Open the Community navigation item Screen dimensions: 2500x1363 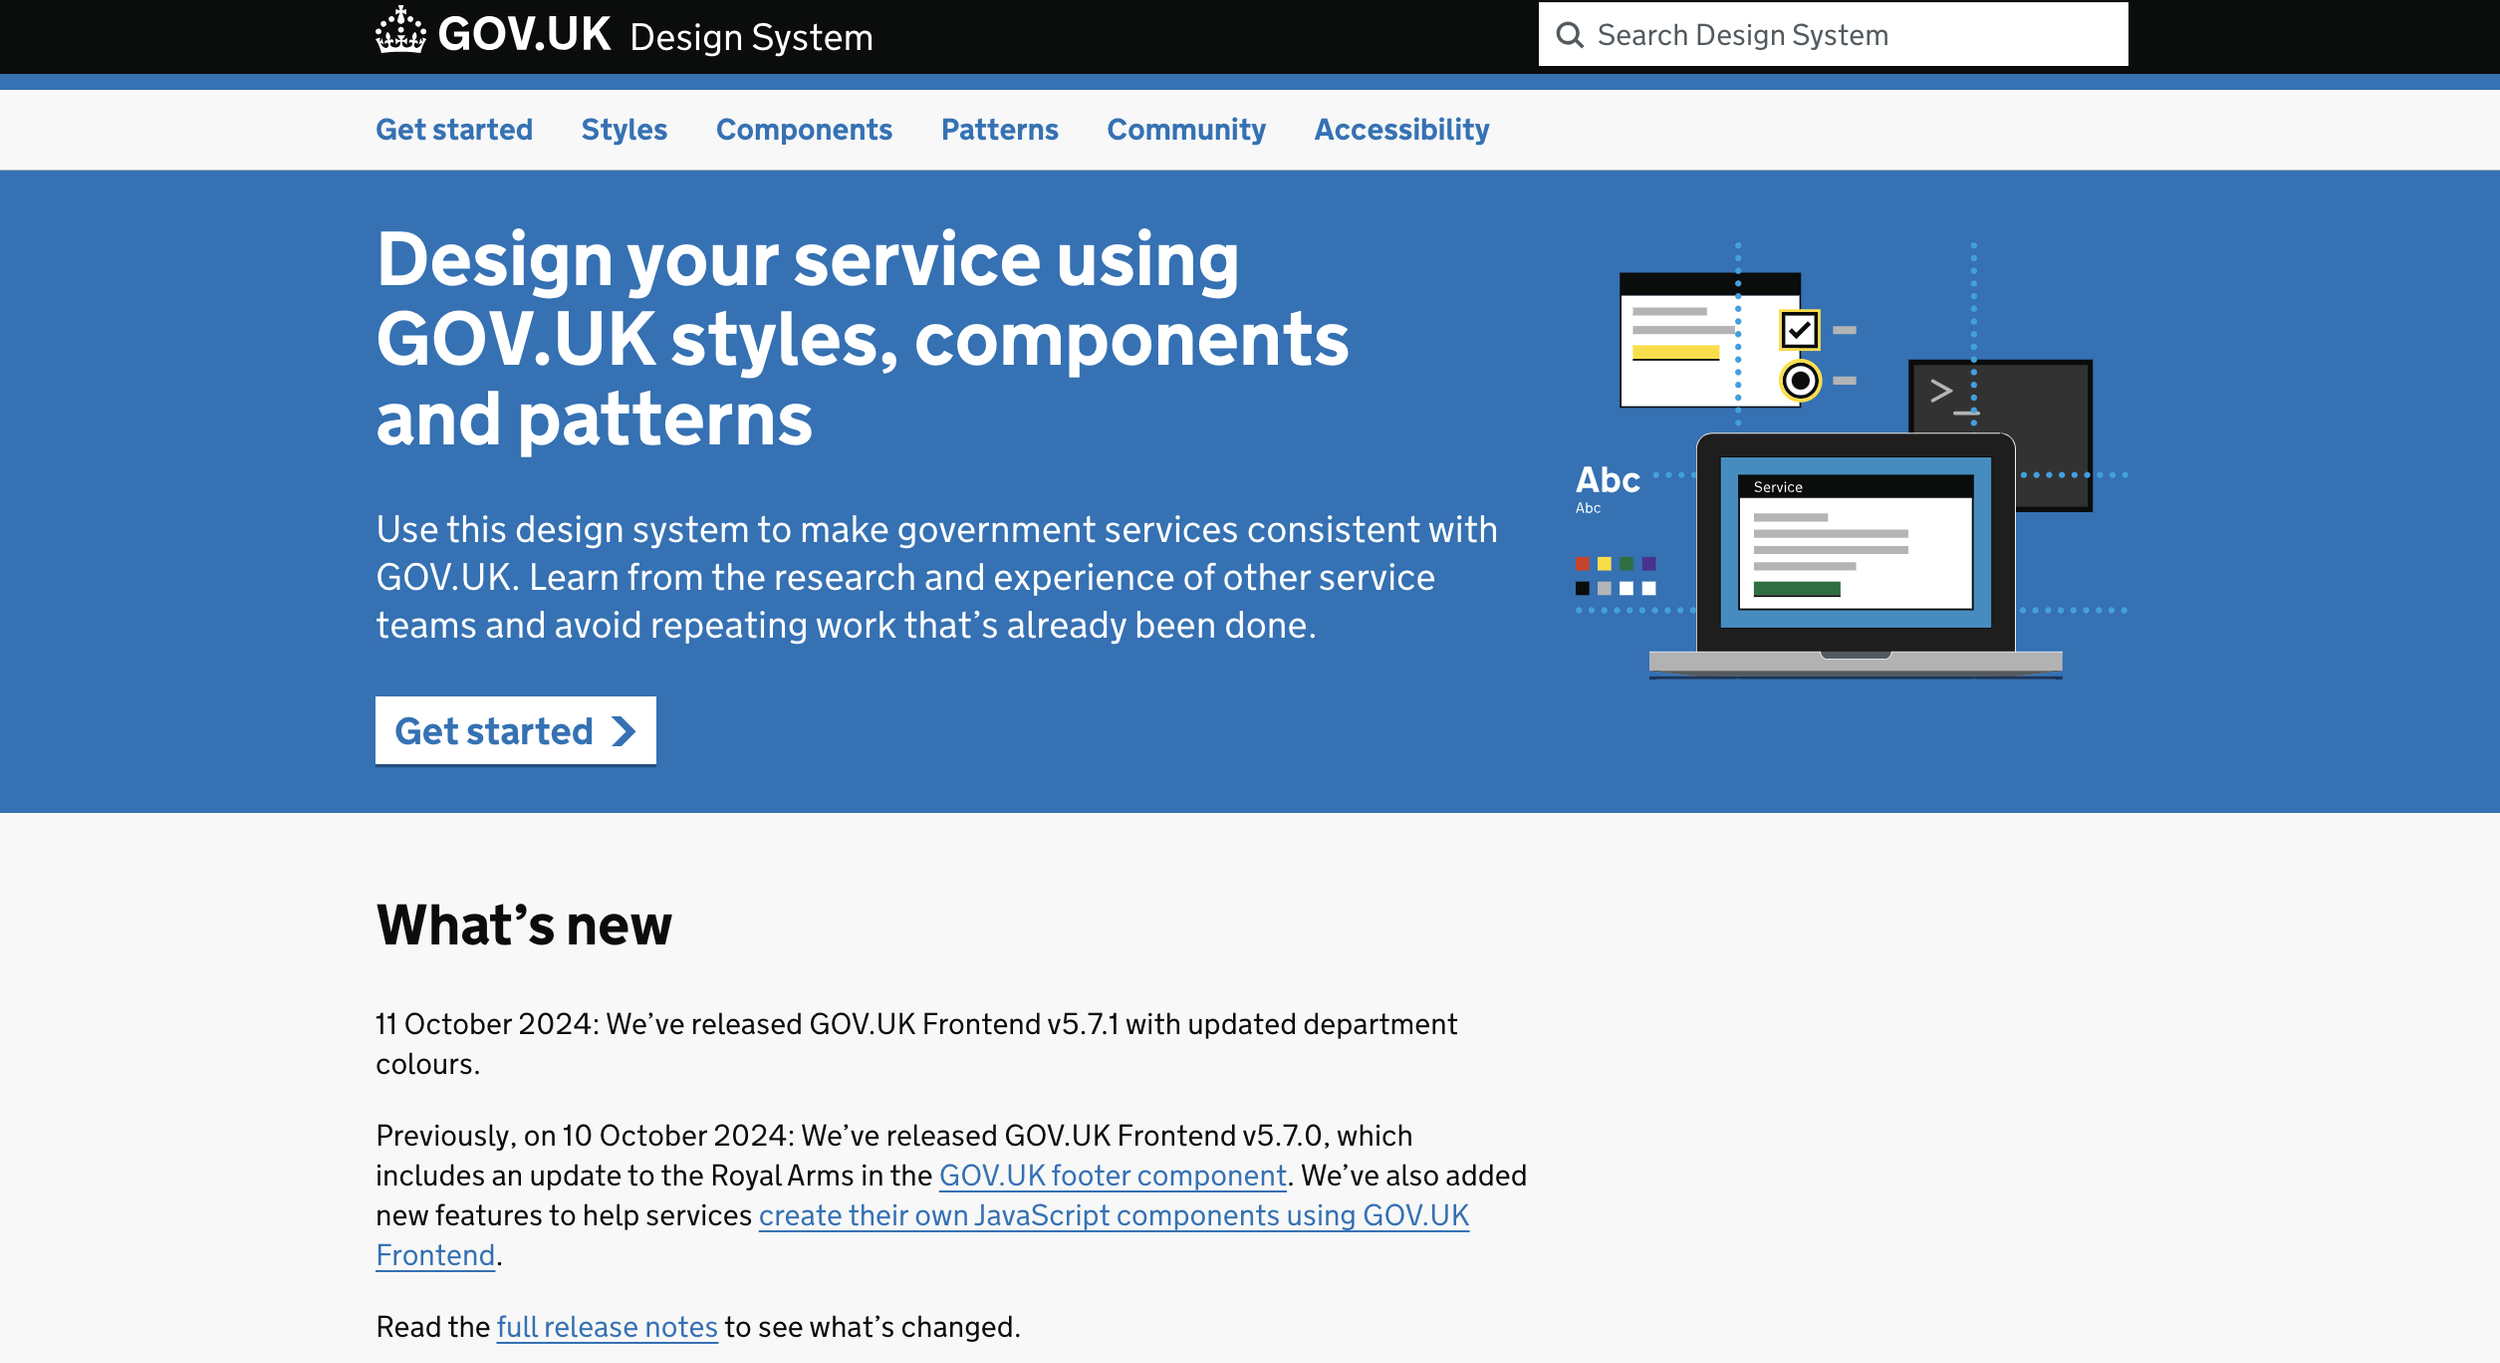[x=1185, y=130]
